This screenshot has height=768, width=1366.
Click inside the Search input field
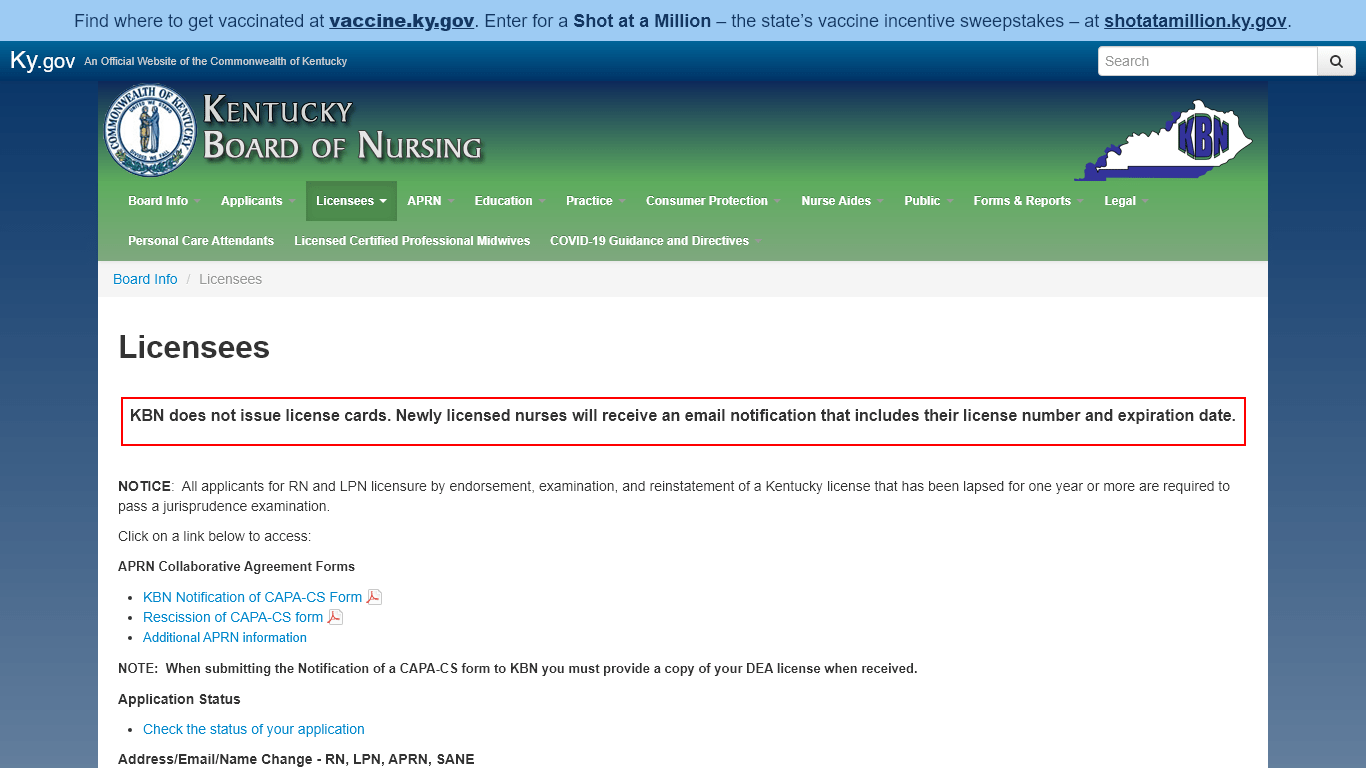(x=1207, y=61)
